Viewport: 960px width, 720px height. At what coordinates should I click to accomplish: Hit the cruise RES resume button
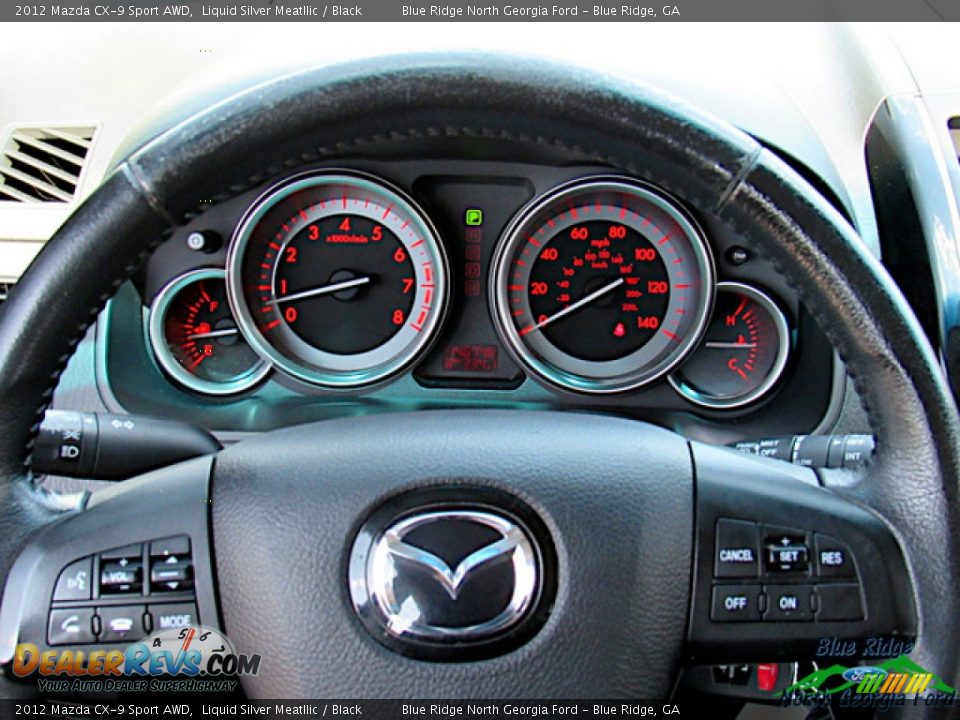tap(833, 556)
